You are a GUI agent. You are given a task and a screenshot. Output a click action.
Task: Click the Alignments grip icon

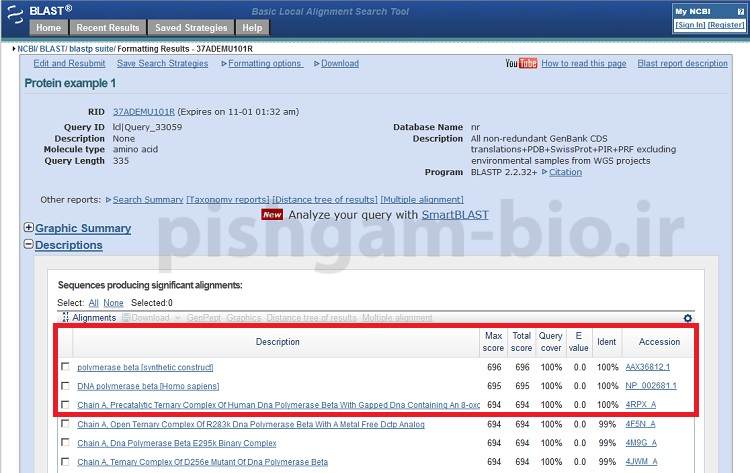(x=65, y=318)
